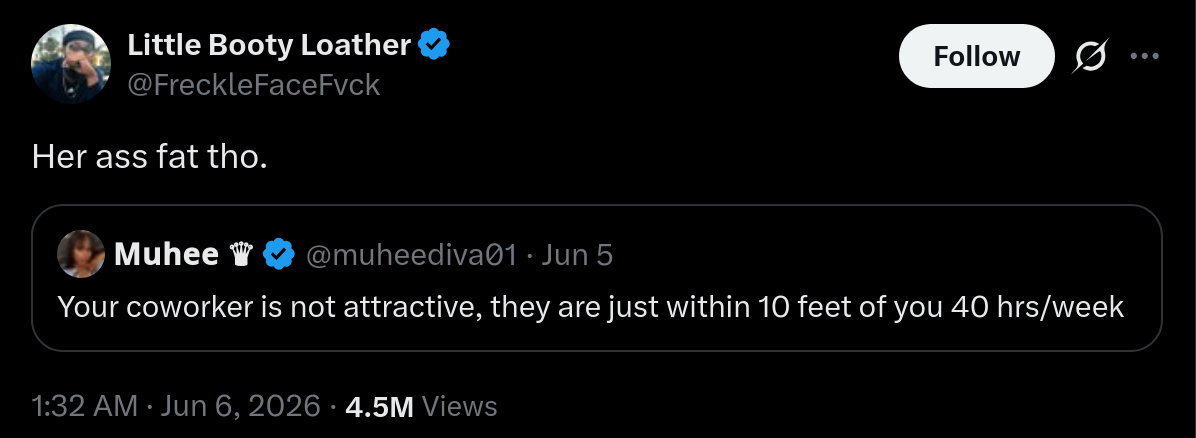Open the Grok explain icon

(1090, 56)
